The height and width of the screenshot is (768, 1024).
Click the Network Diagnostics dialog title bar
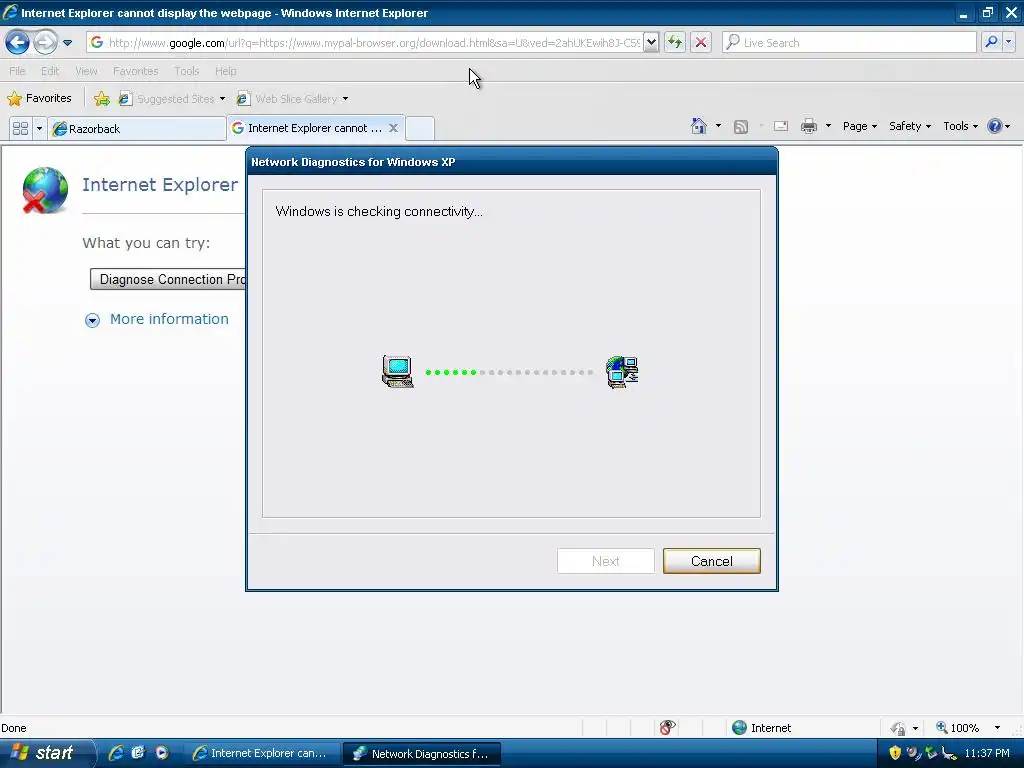511,162
